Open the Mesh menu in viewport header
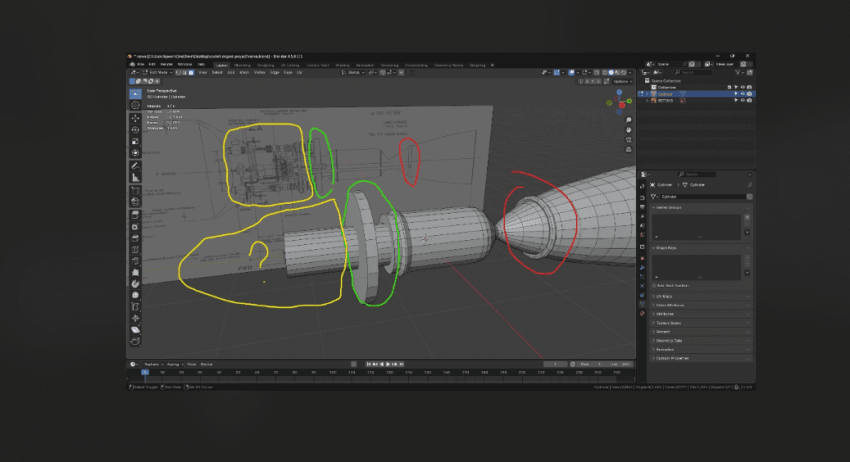The image size is (850, 462). 244,72
